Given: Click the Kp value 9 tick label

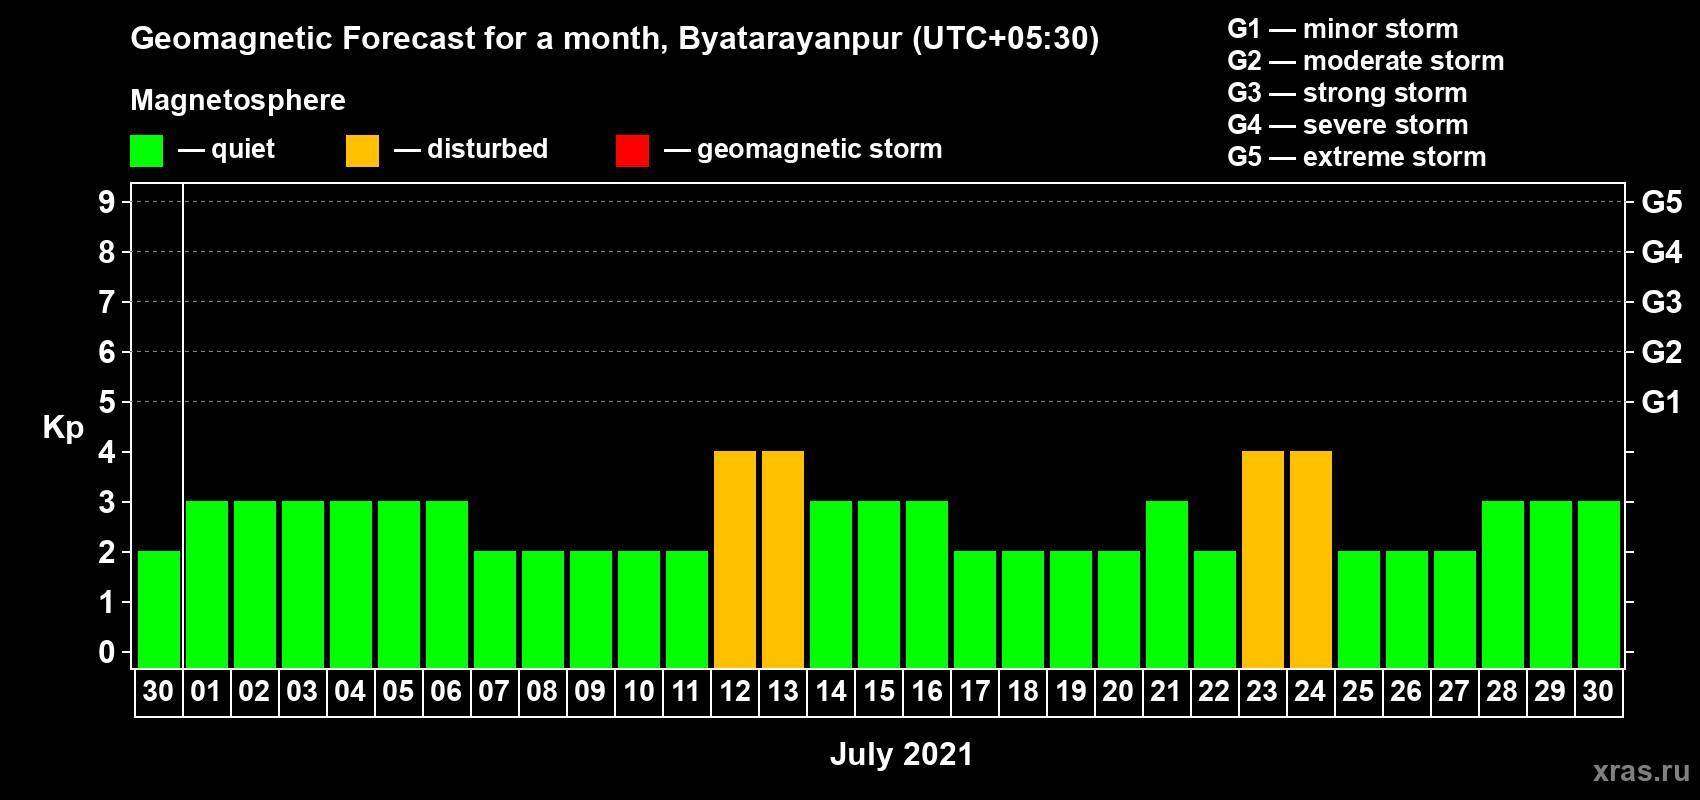Looking at the screenshot, I should [x=107, y=202].
